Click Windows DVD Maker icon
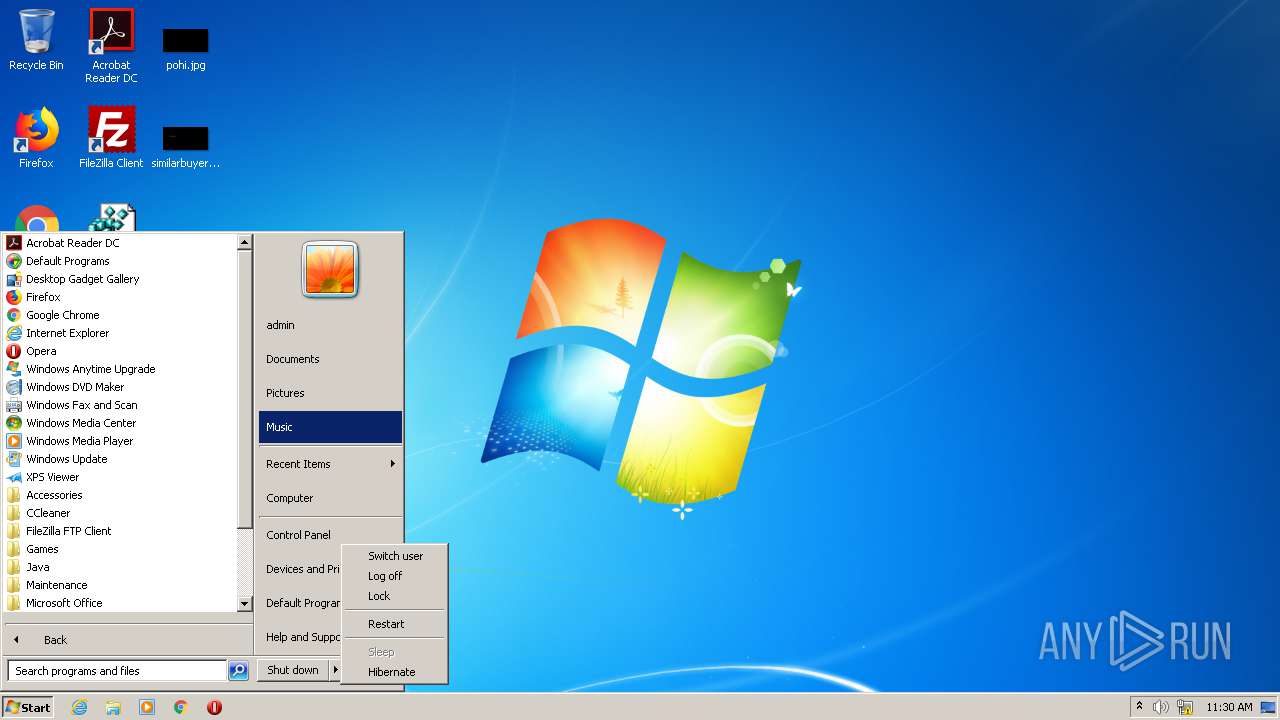 14,387
